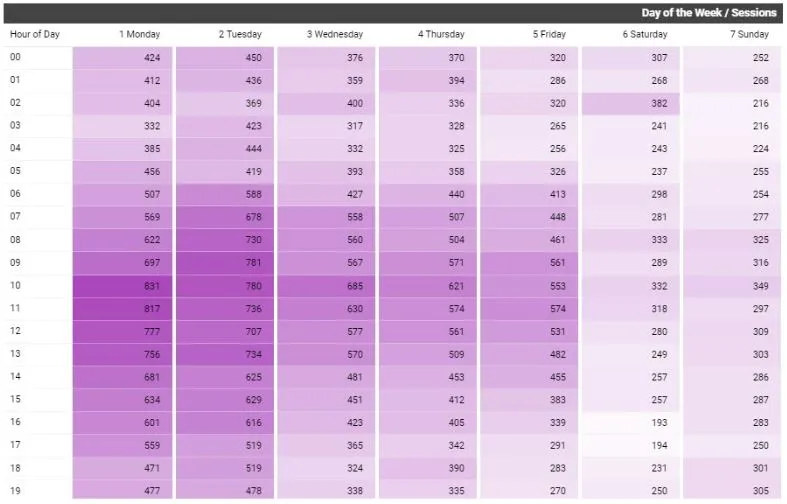Click Thursday hour 10 cell showing 621
Screen dimensions: 787x504
click(428, 286)
